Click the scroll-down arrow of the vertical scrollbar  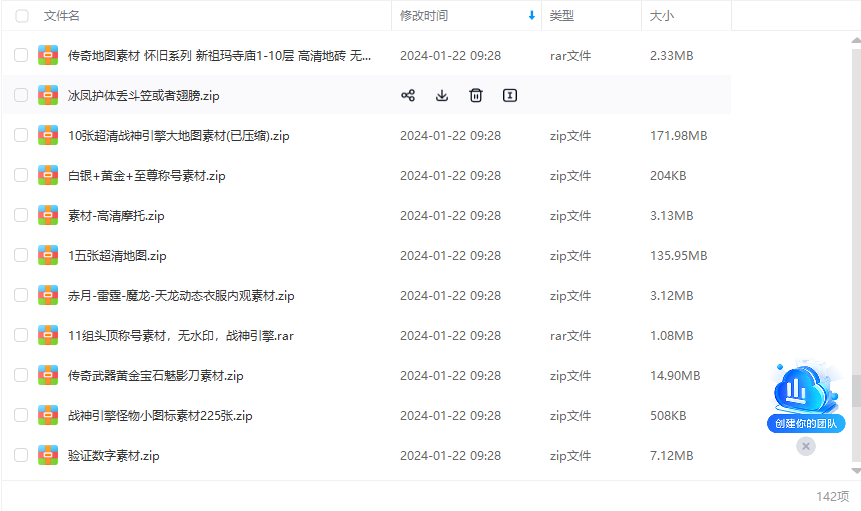pyautogui.click(x=856, y=470)
